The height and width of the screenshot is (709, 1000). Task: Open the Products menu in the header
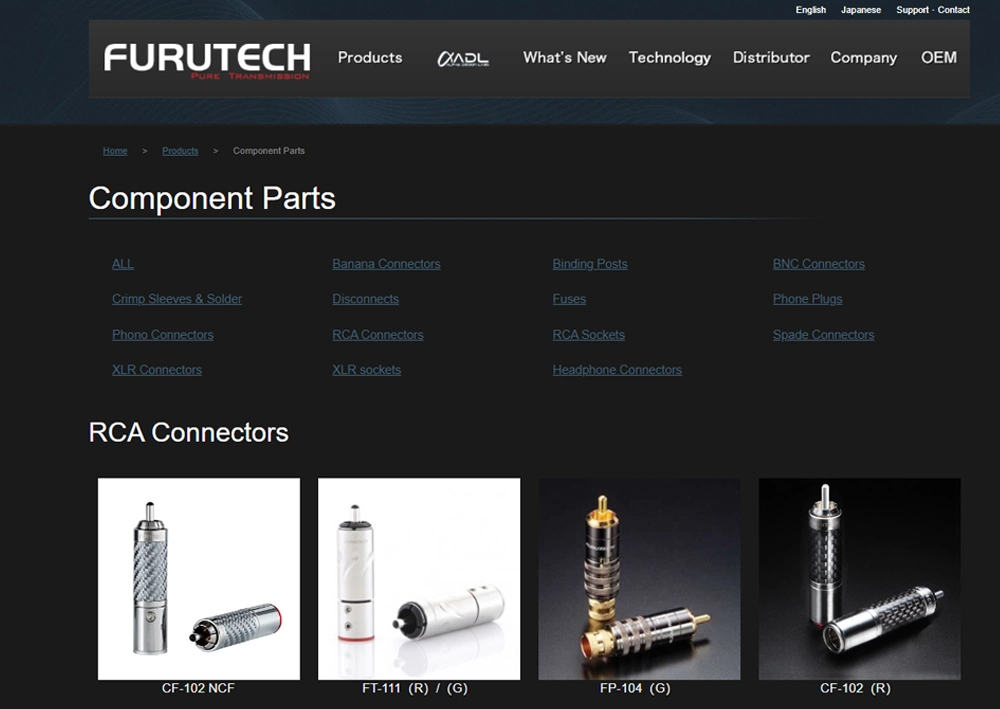(370, 57)
